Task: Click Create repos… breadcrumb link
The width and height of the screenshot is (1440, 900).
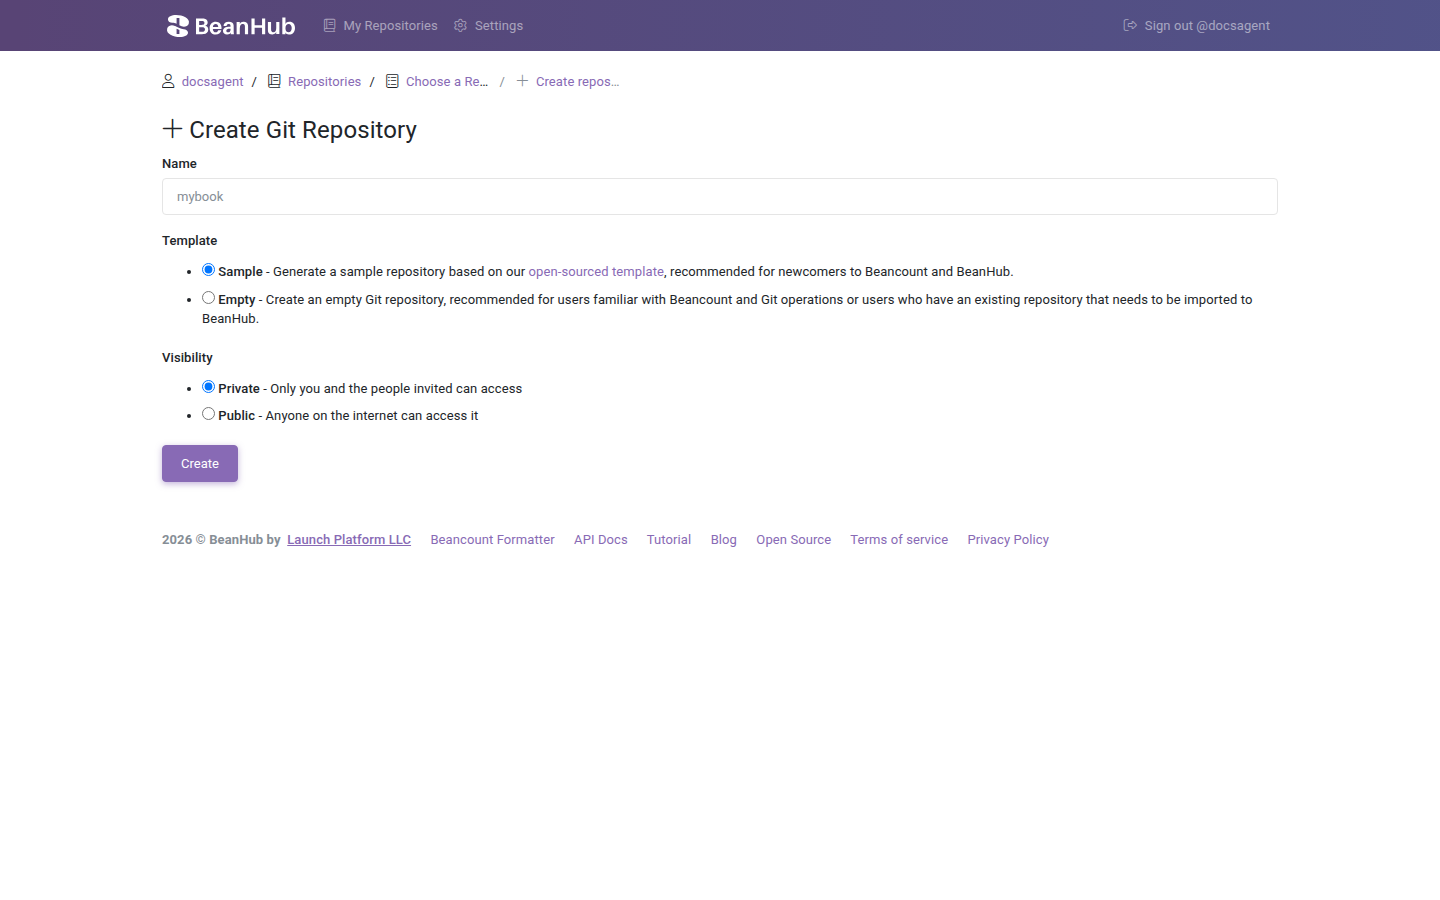Action: coord(577,82)
